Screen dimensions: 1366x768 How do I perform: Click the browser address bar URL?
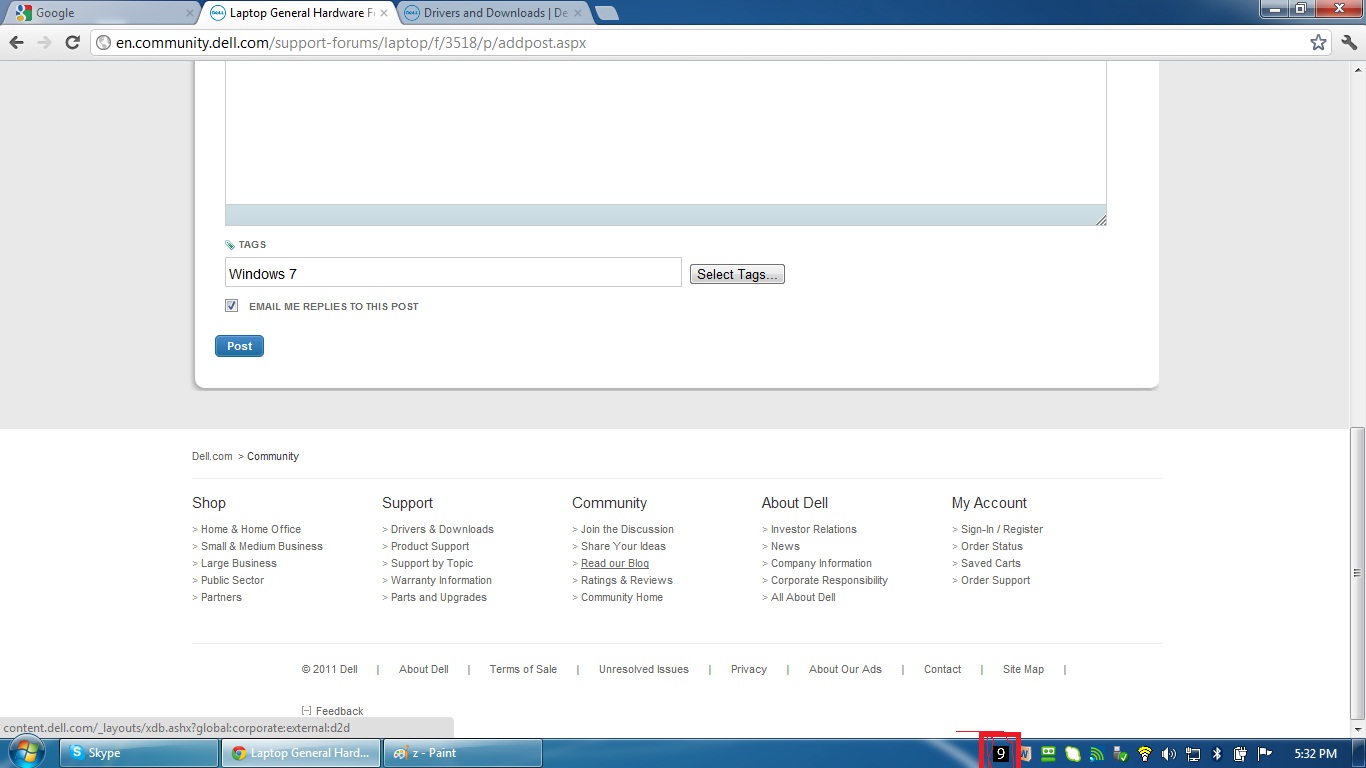coord(351,43)
